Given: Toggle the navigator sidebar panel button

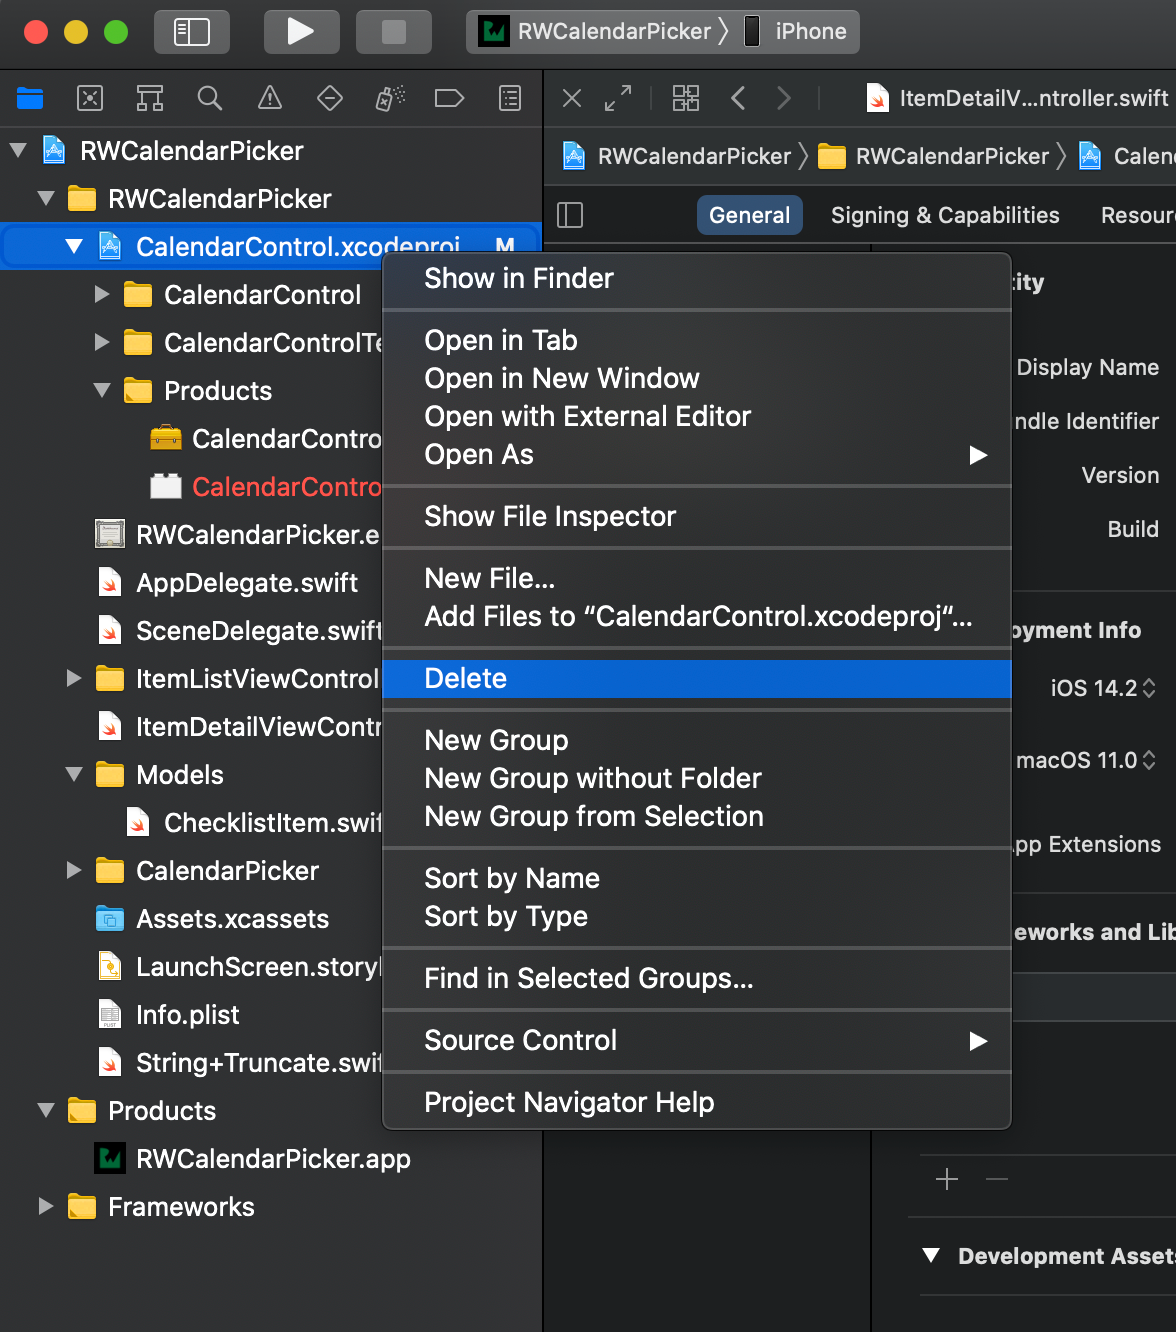Looking at the screenshot, I should pyautogui.click(x=192, y=32).
